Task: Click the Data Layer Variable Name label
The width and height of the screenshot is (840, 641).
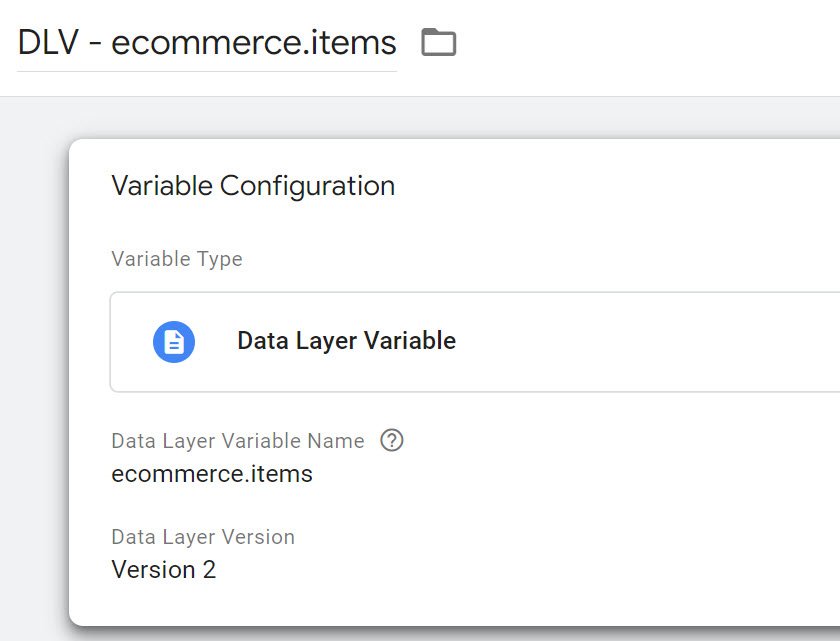Action: 238,441
